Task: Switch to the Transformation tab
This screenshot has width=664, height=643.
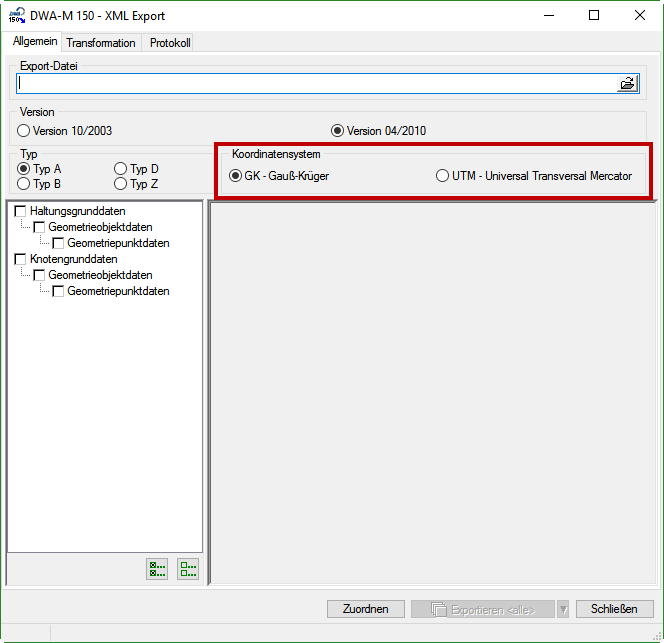Action: pyautogui.click(x=100, y=43)
